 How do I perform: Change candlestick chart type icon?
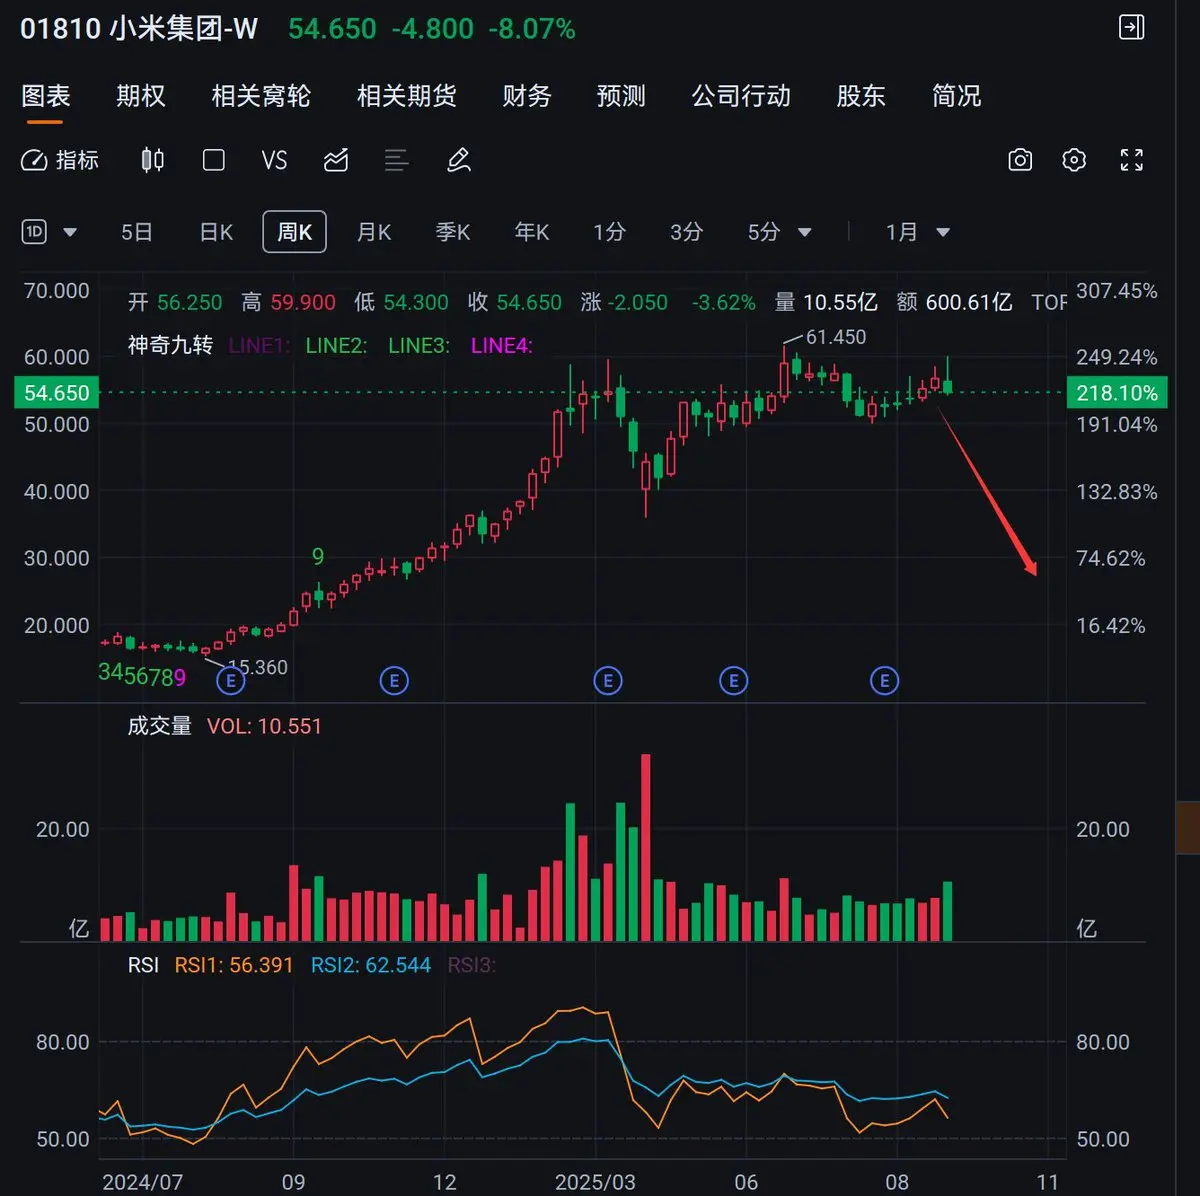tap(152, 160)
